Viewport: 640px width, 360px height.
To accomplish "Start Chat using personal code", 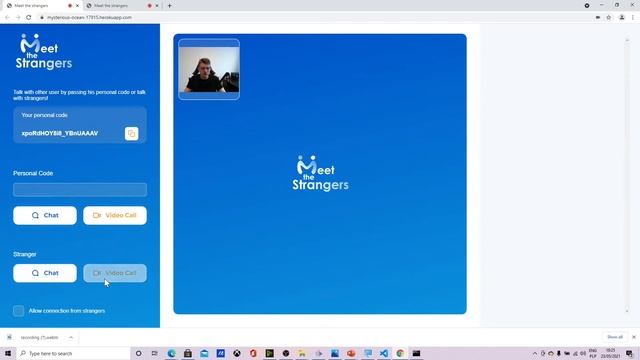I will click(45, 216).
